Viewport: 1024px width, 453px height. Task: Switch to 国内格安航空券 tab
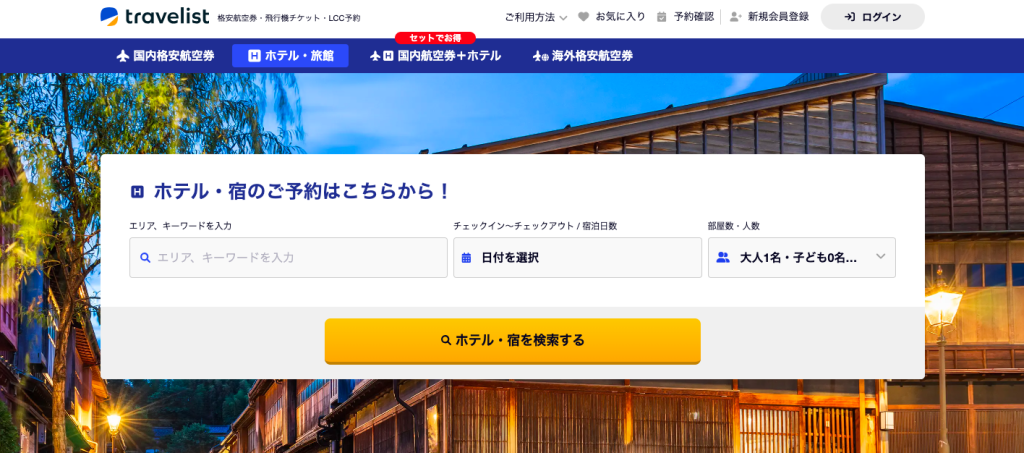tap(166, 56)
